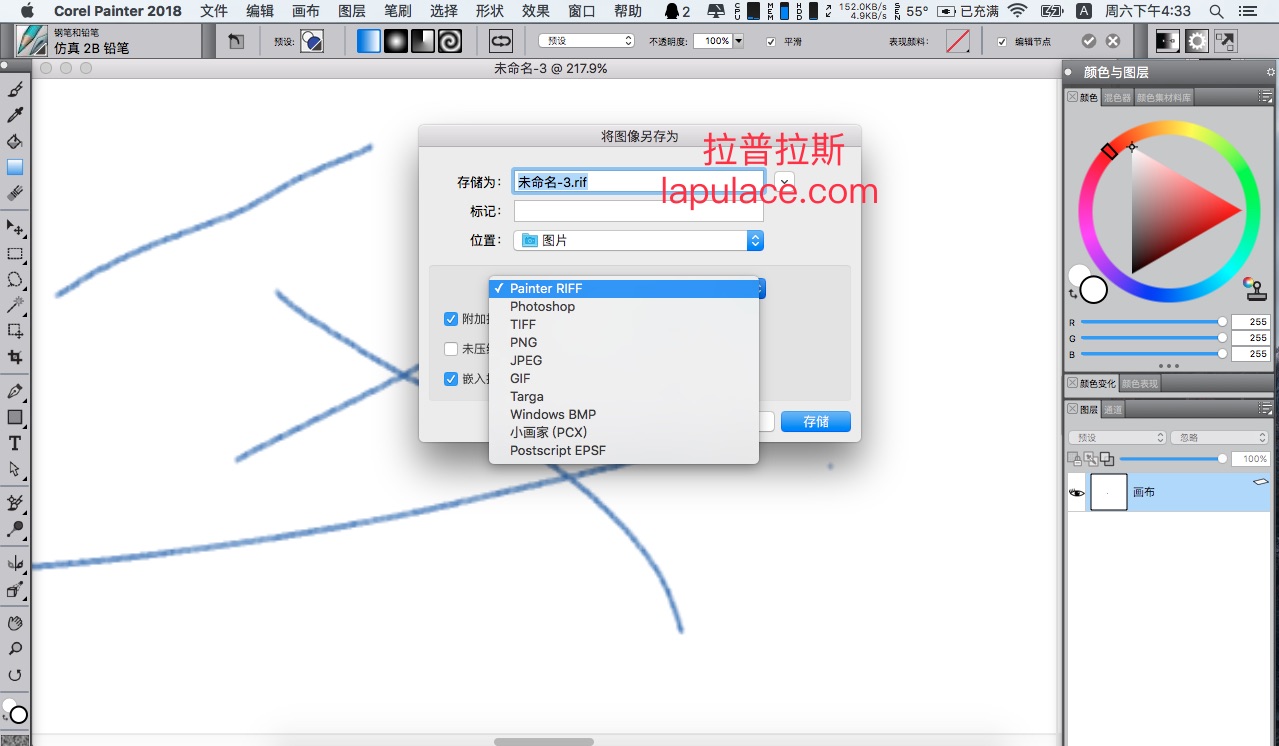This screenshot has height=746, width=1279.
Task: Toggle the 平滑 checkbox
Action: pos(770,41)
